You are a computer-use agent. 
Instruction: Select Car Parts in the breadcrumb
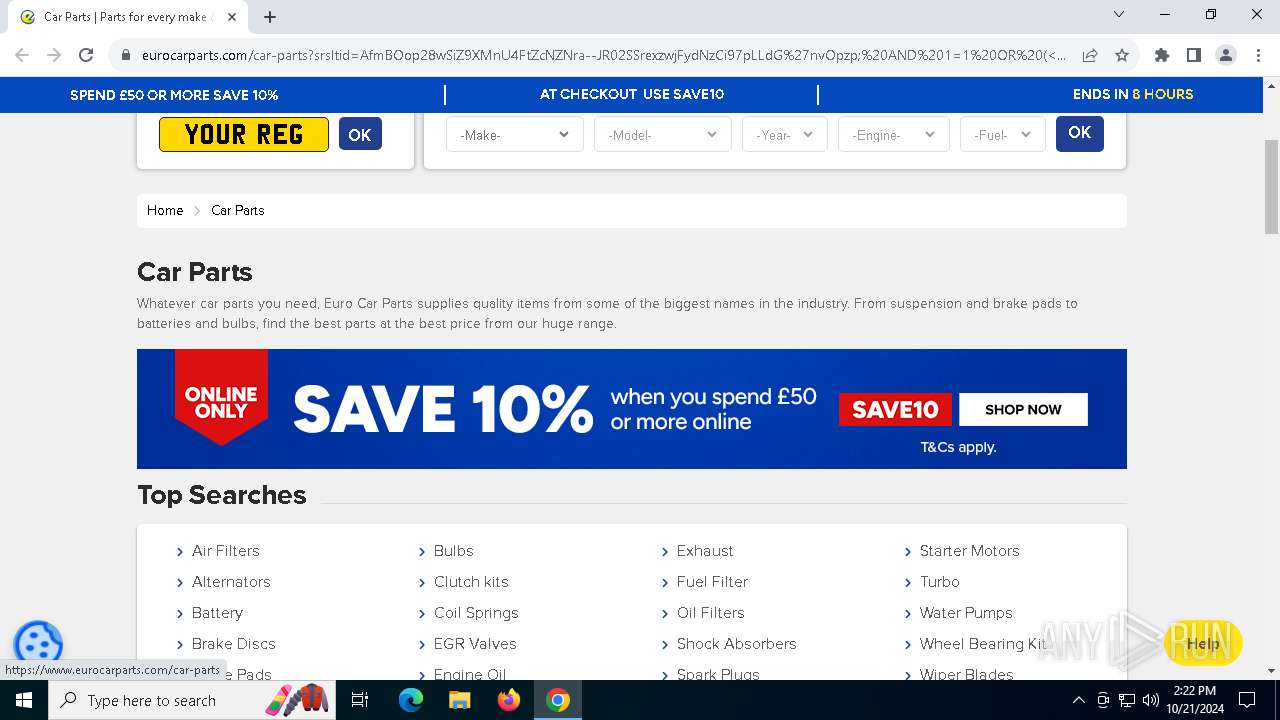pyautogui.click(x=238, y=210)
